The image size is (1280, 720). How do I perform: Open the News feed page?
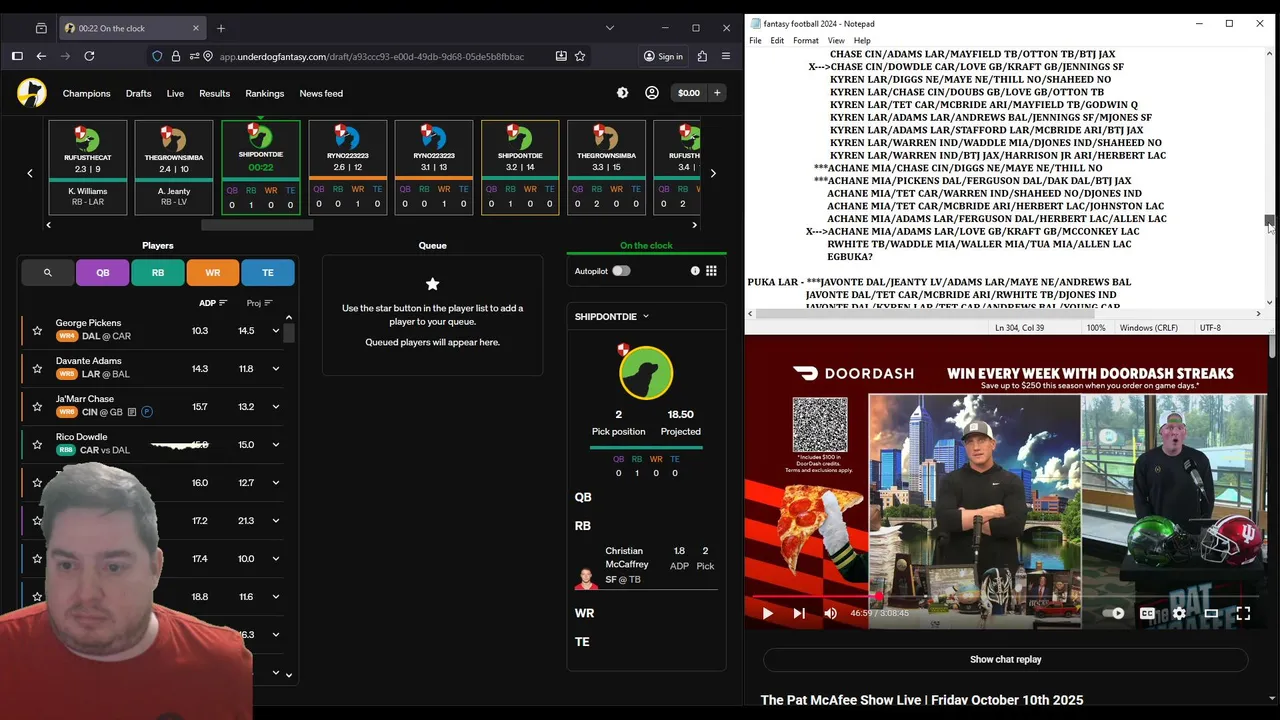(x=321, y=93)
